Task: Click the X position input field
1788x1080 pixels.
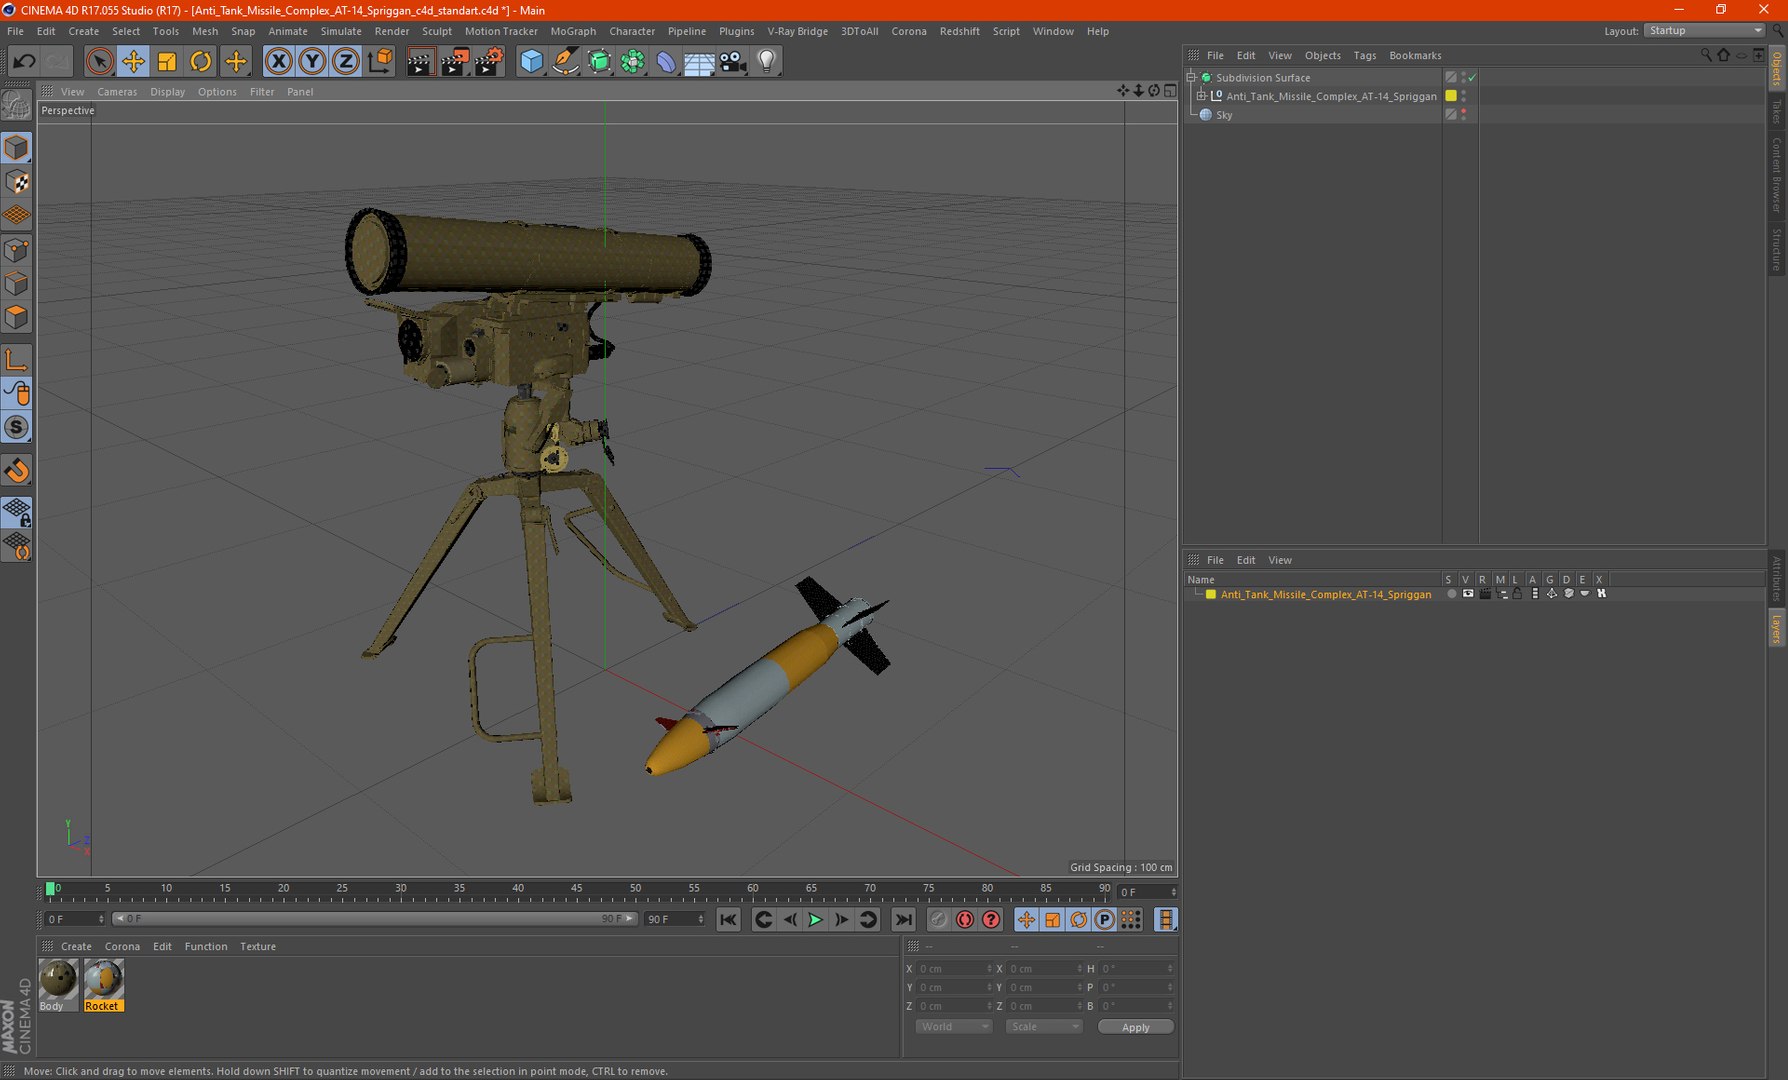Action: (x=953, y=969)
